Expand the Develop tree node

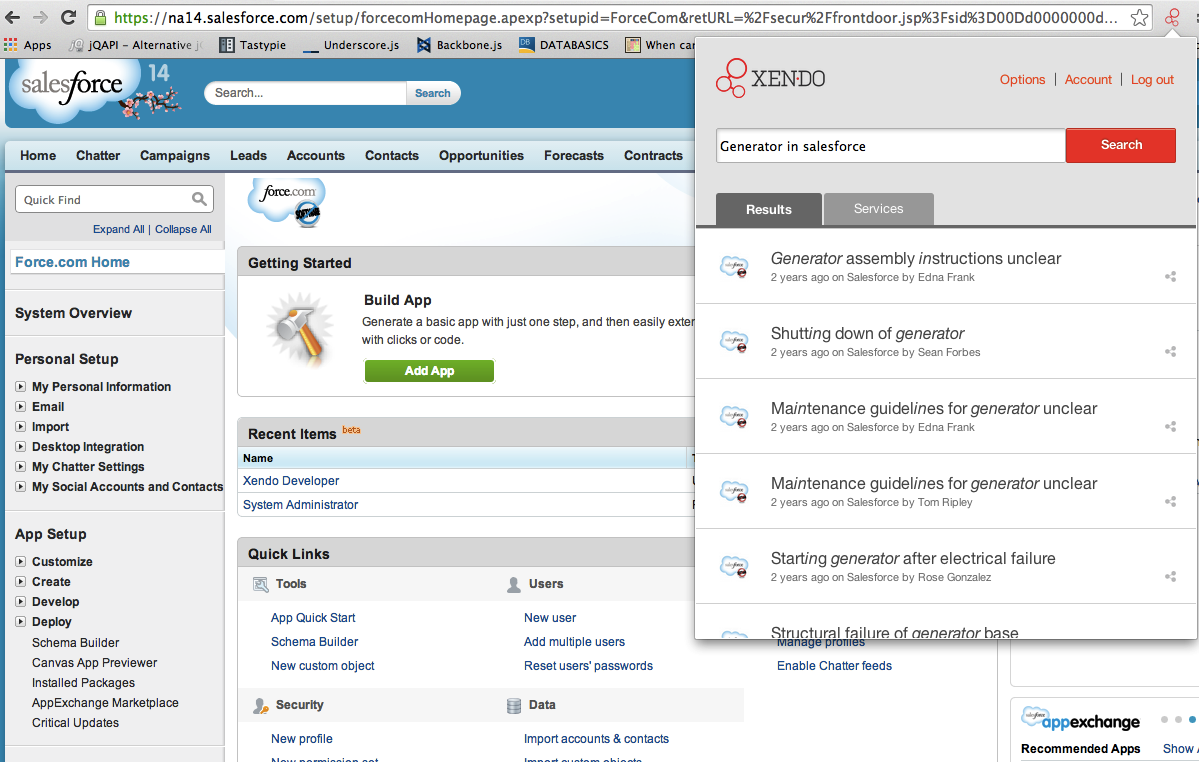[21, 601]
